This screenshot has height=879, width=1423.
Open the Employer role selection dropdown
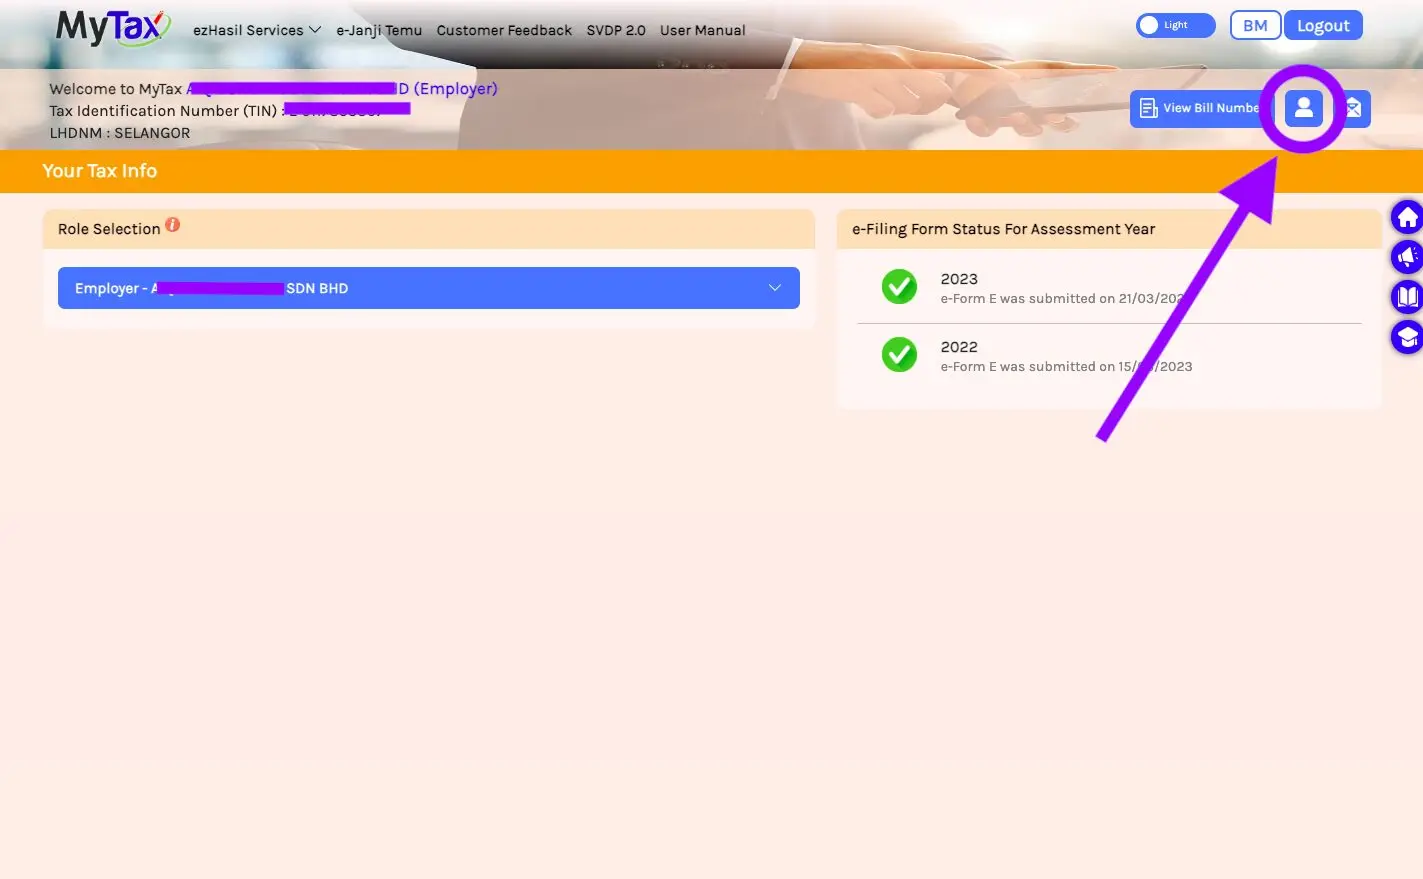429,288
